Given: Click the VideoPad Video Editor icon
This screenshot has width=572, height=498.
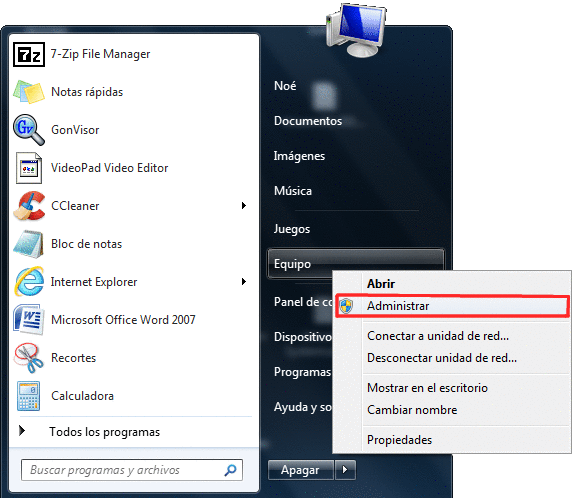Looking at the screenshot, I should coord(29,168).
